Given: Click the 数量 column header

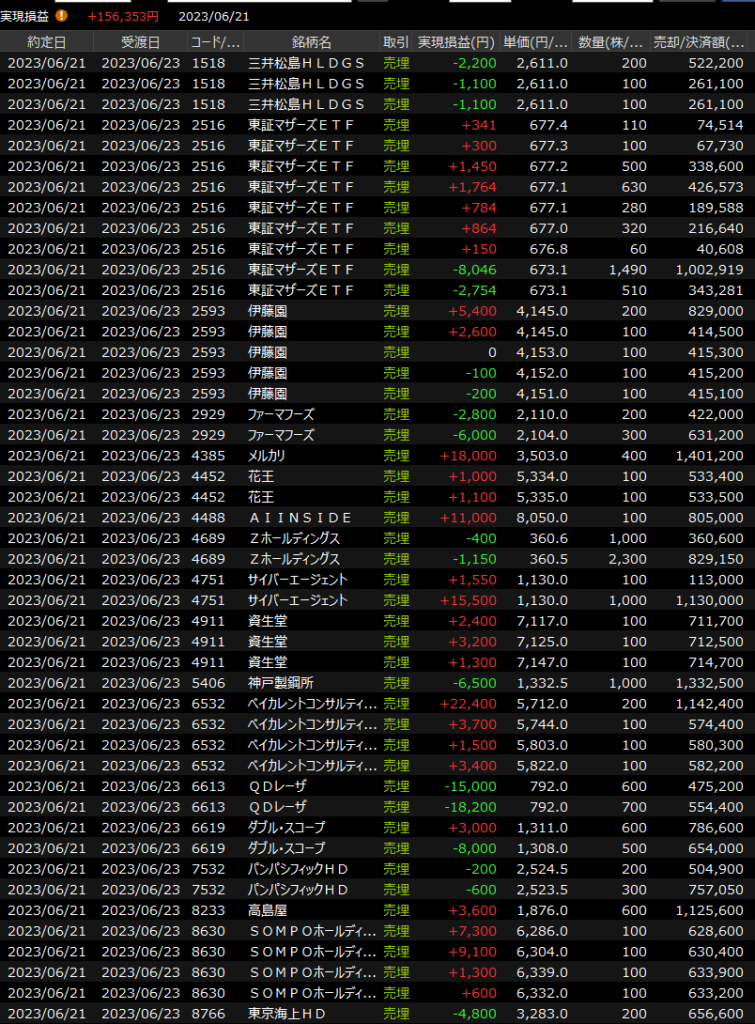Looking at the screenshot, I should click(x=612, y=42).
